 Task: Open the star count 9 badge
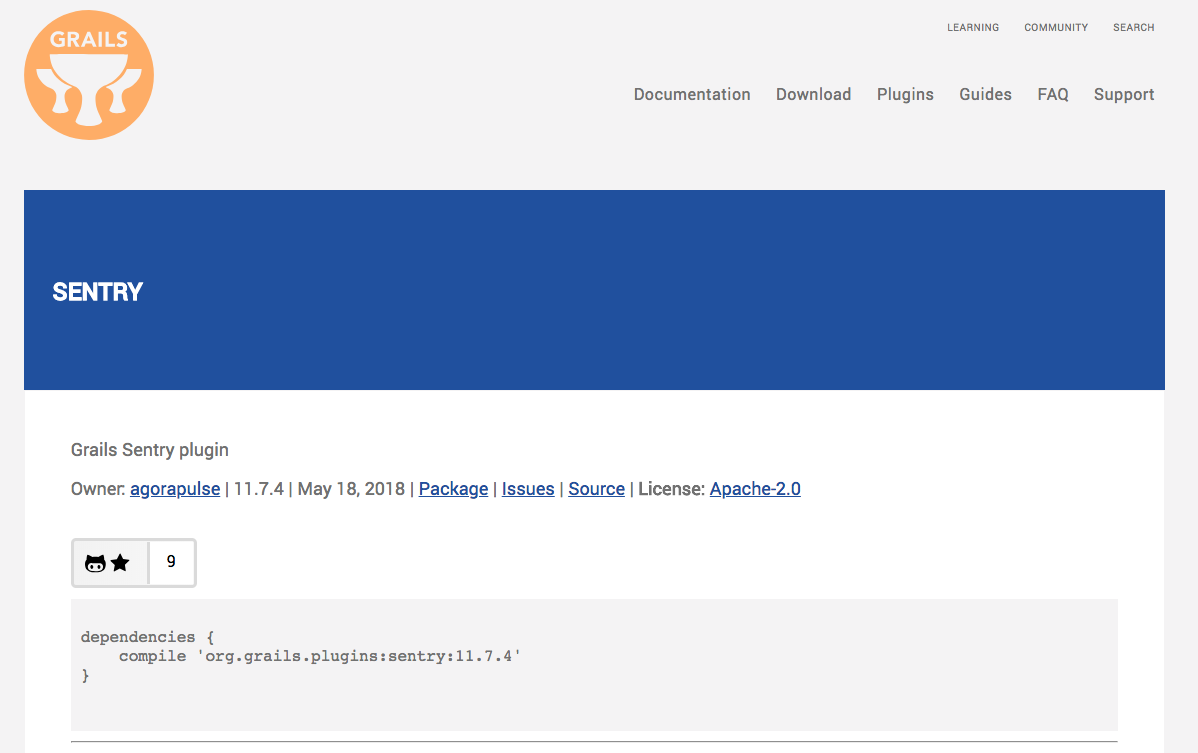click(172, 562)
